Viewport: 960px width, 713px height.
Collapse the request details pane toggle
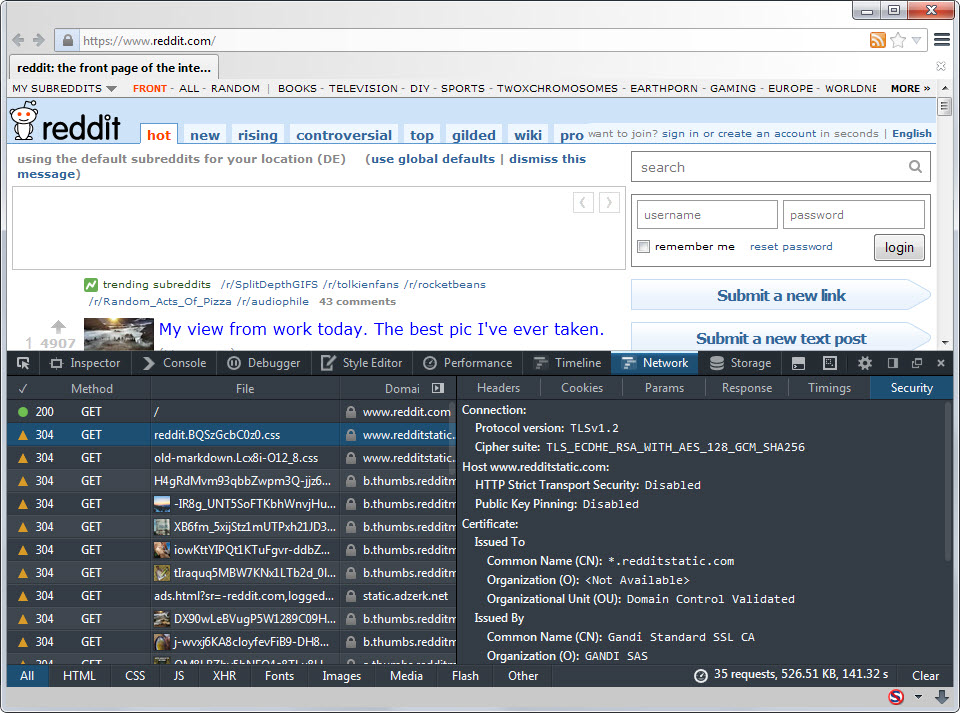click(438, 388)
